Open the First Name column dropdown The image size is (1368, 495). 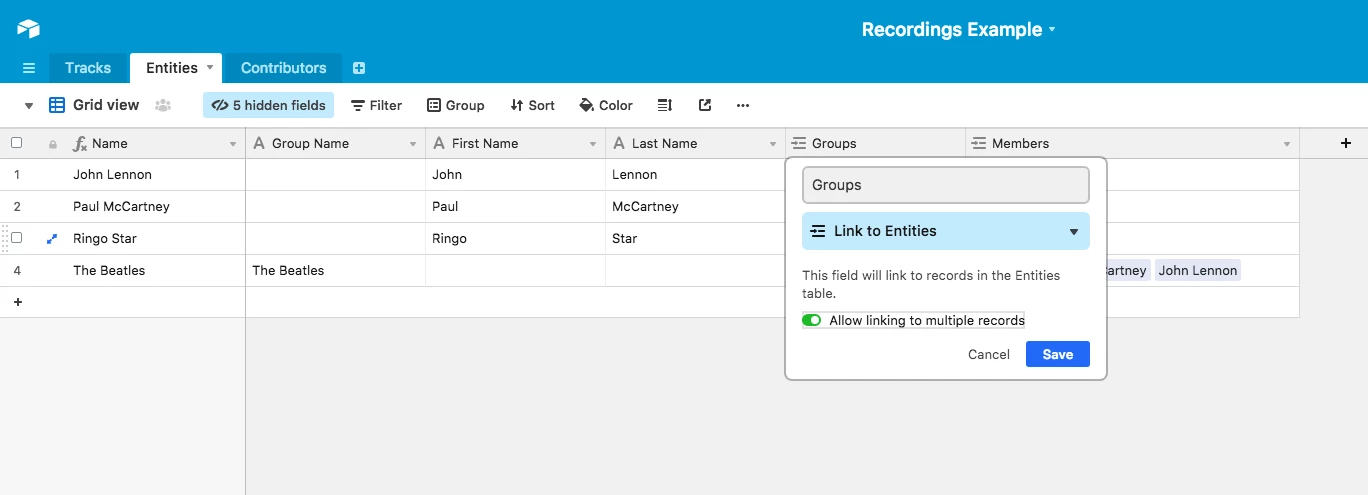point(593,144)
